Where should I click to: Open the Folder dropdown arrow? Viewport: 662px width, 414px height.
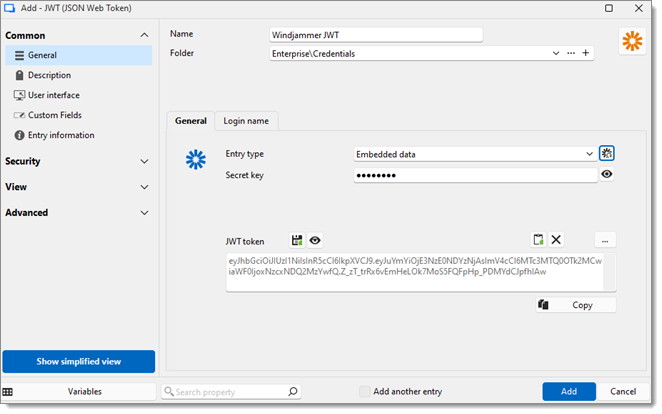(556, 53)
